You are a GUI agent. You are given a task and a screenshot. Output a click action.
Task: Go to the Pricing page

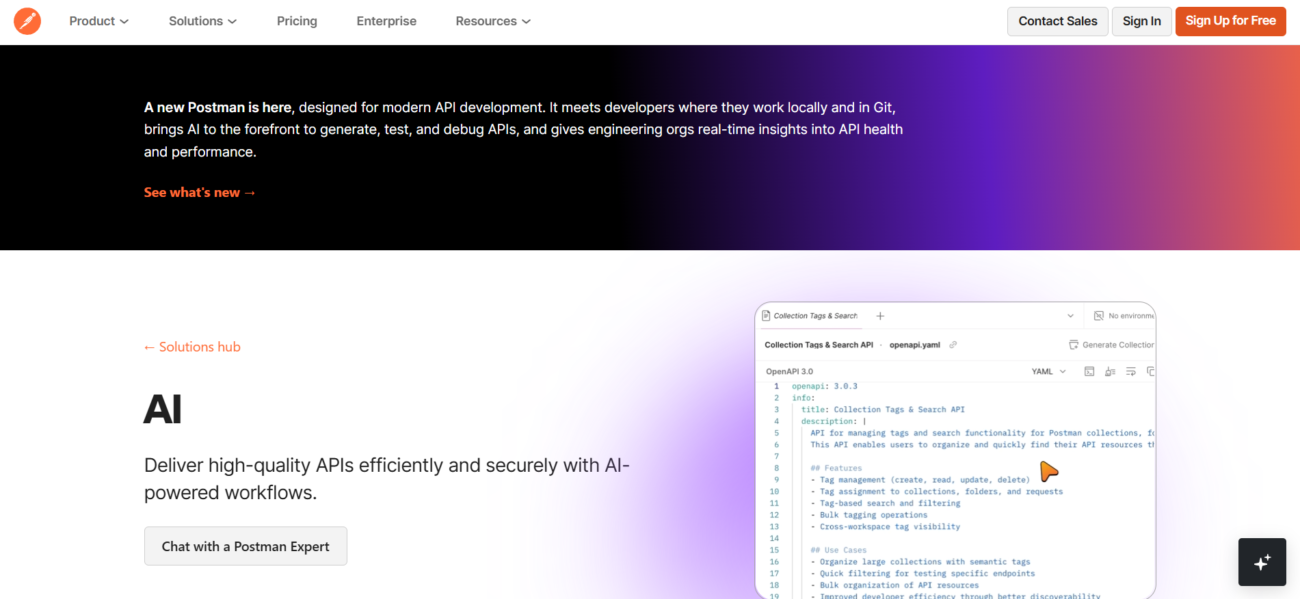point(297,21)
